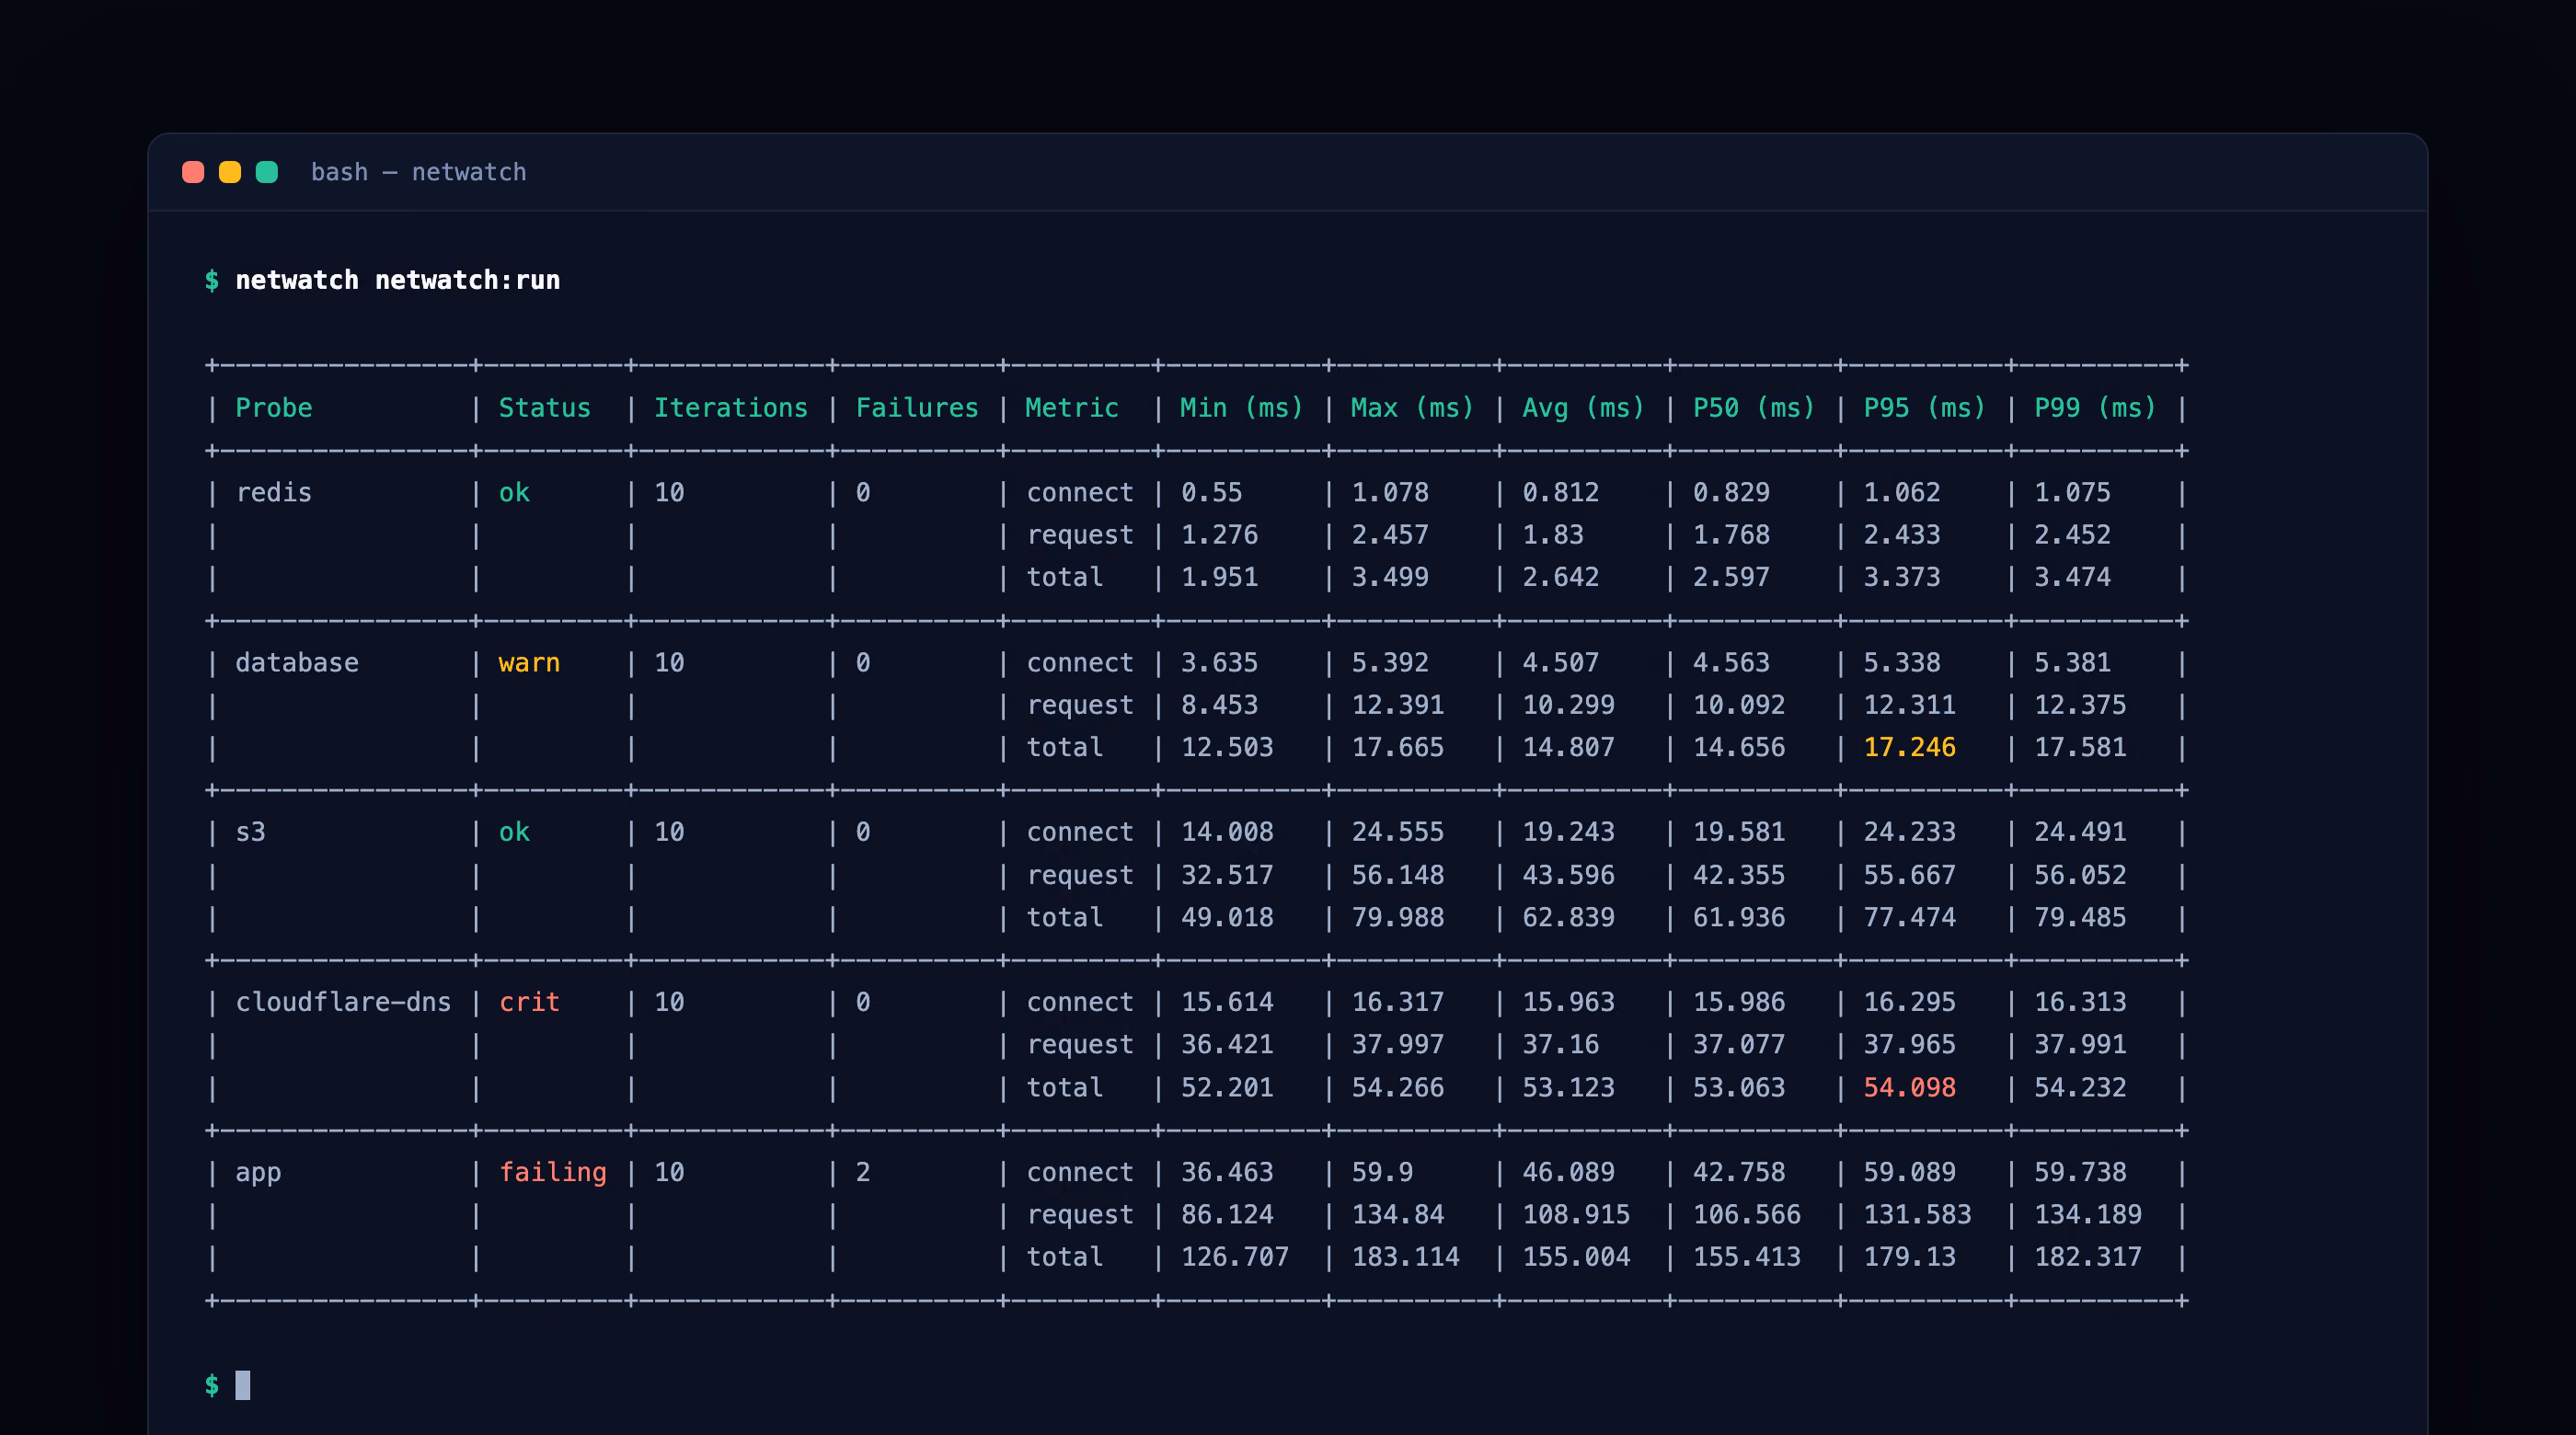Click app request P50 value '106.566'

(1747, 1214)
